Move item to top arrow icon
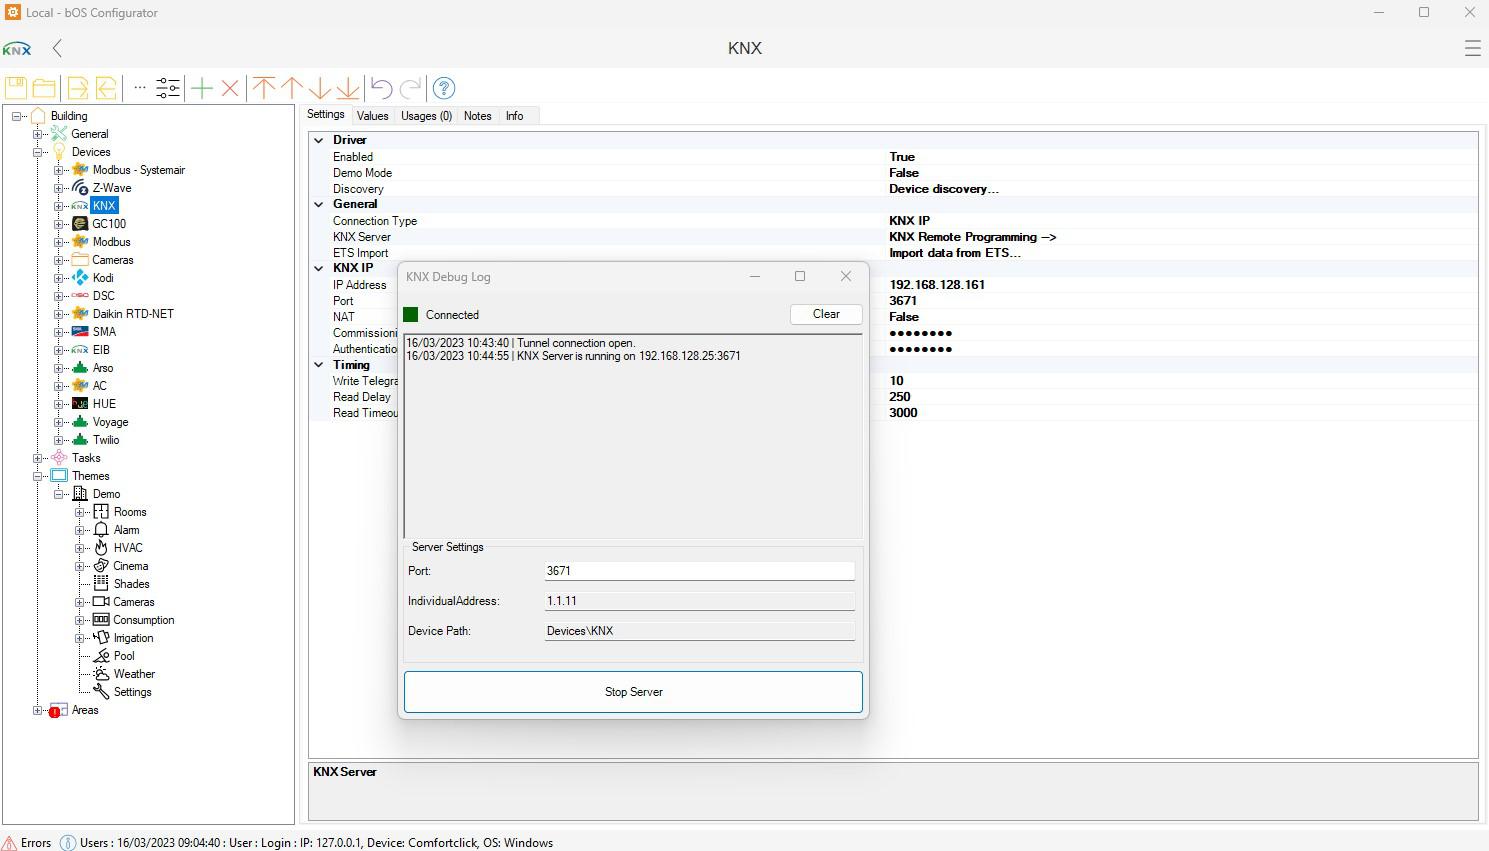Image resolution: width=1489 pixels, height=851 pixels. [264, 88]
